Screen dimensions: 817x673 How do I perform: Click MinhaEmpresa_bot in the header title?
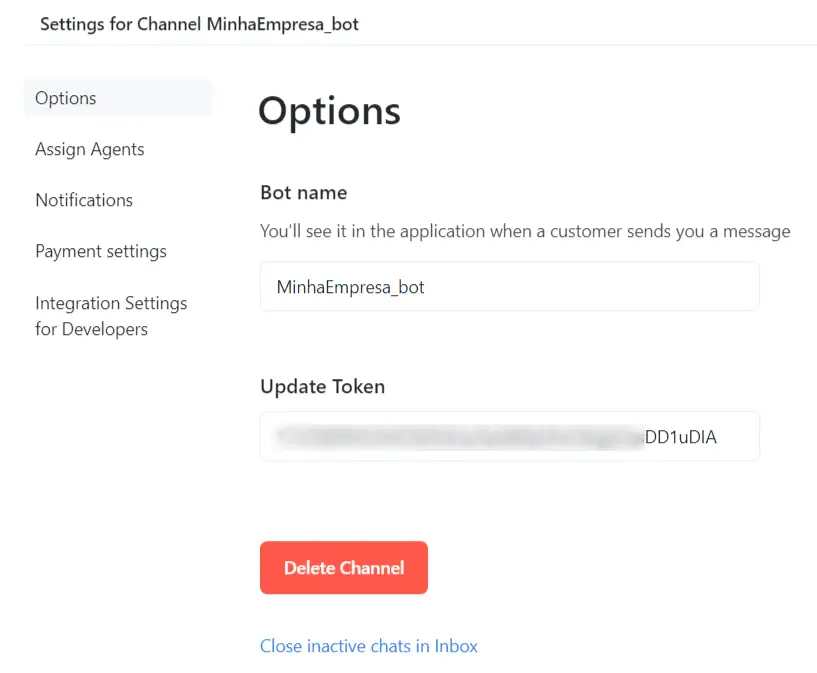(x=283, y=24)
